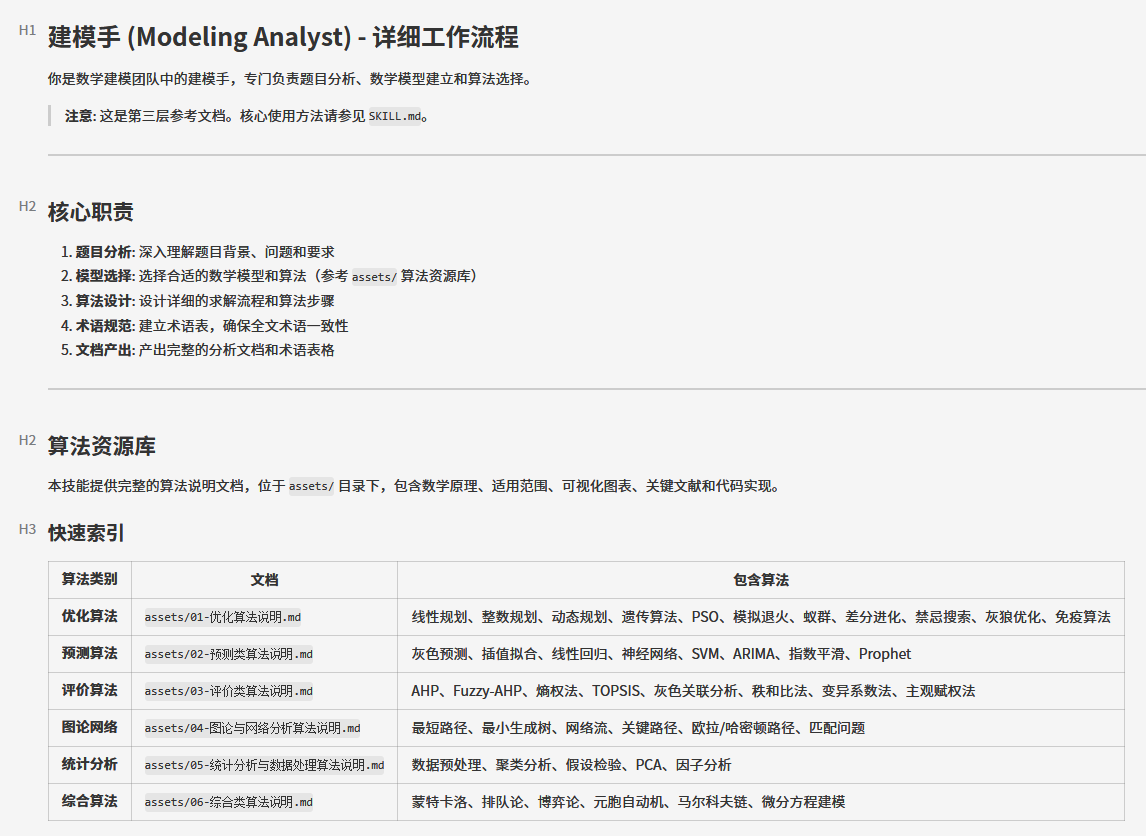Viewport: 1146px width, 836px height.
Task: Click the heading 建模手 (Modeling Analyst) - 详细工作流程
Action: [284, 37]
